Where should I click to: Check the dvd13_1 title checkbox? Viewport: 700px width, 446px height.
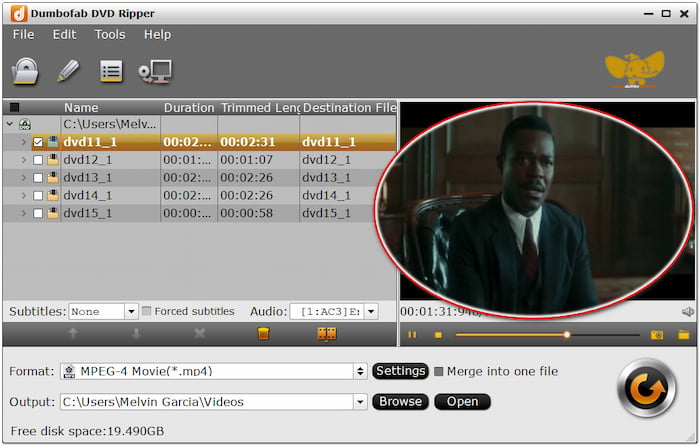point(38,178)
